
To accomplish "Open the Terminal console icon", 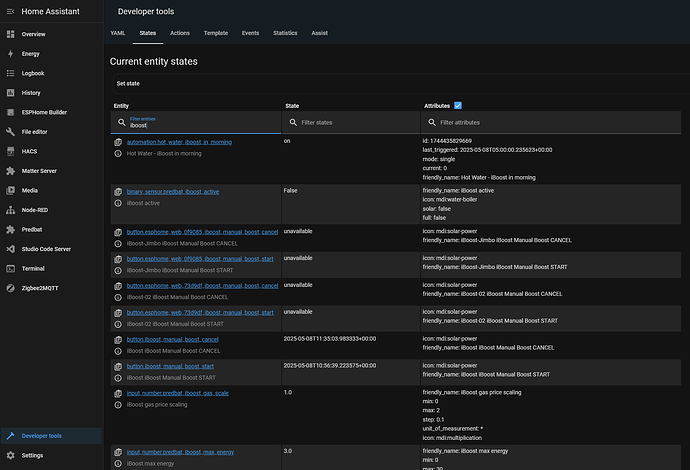I will tap(11, 268).
